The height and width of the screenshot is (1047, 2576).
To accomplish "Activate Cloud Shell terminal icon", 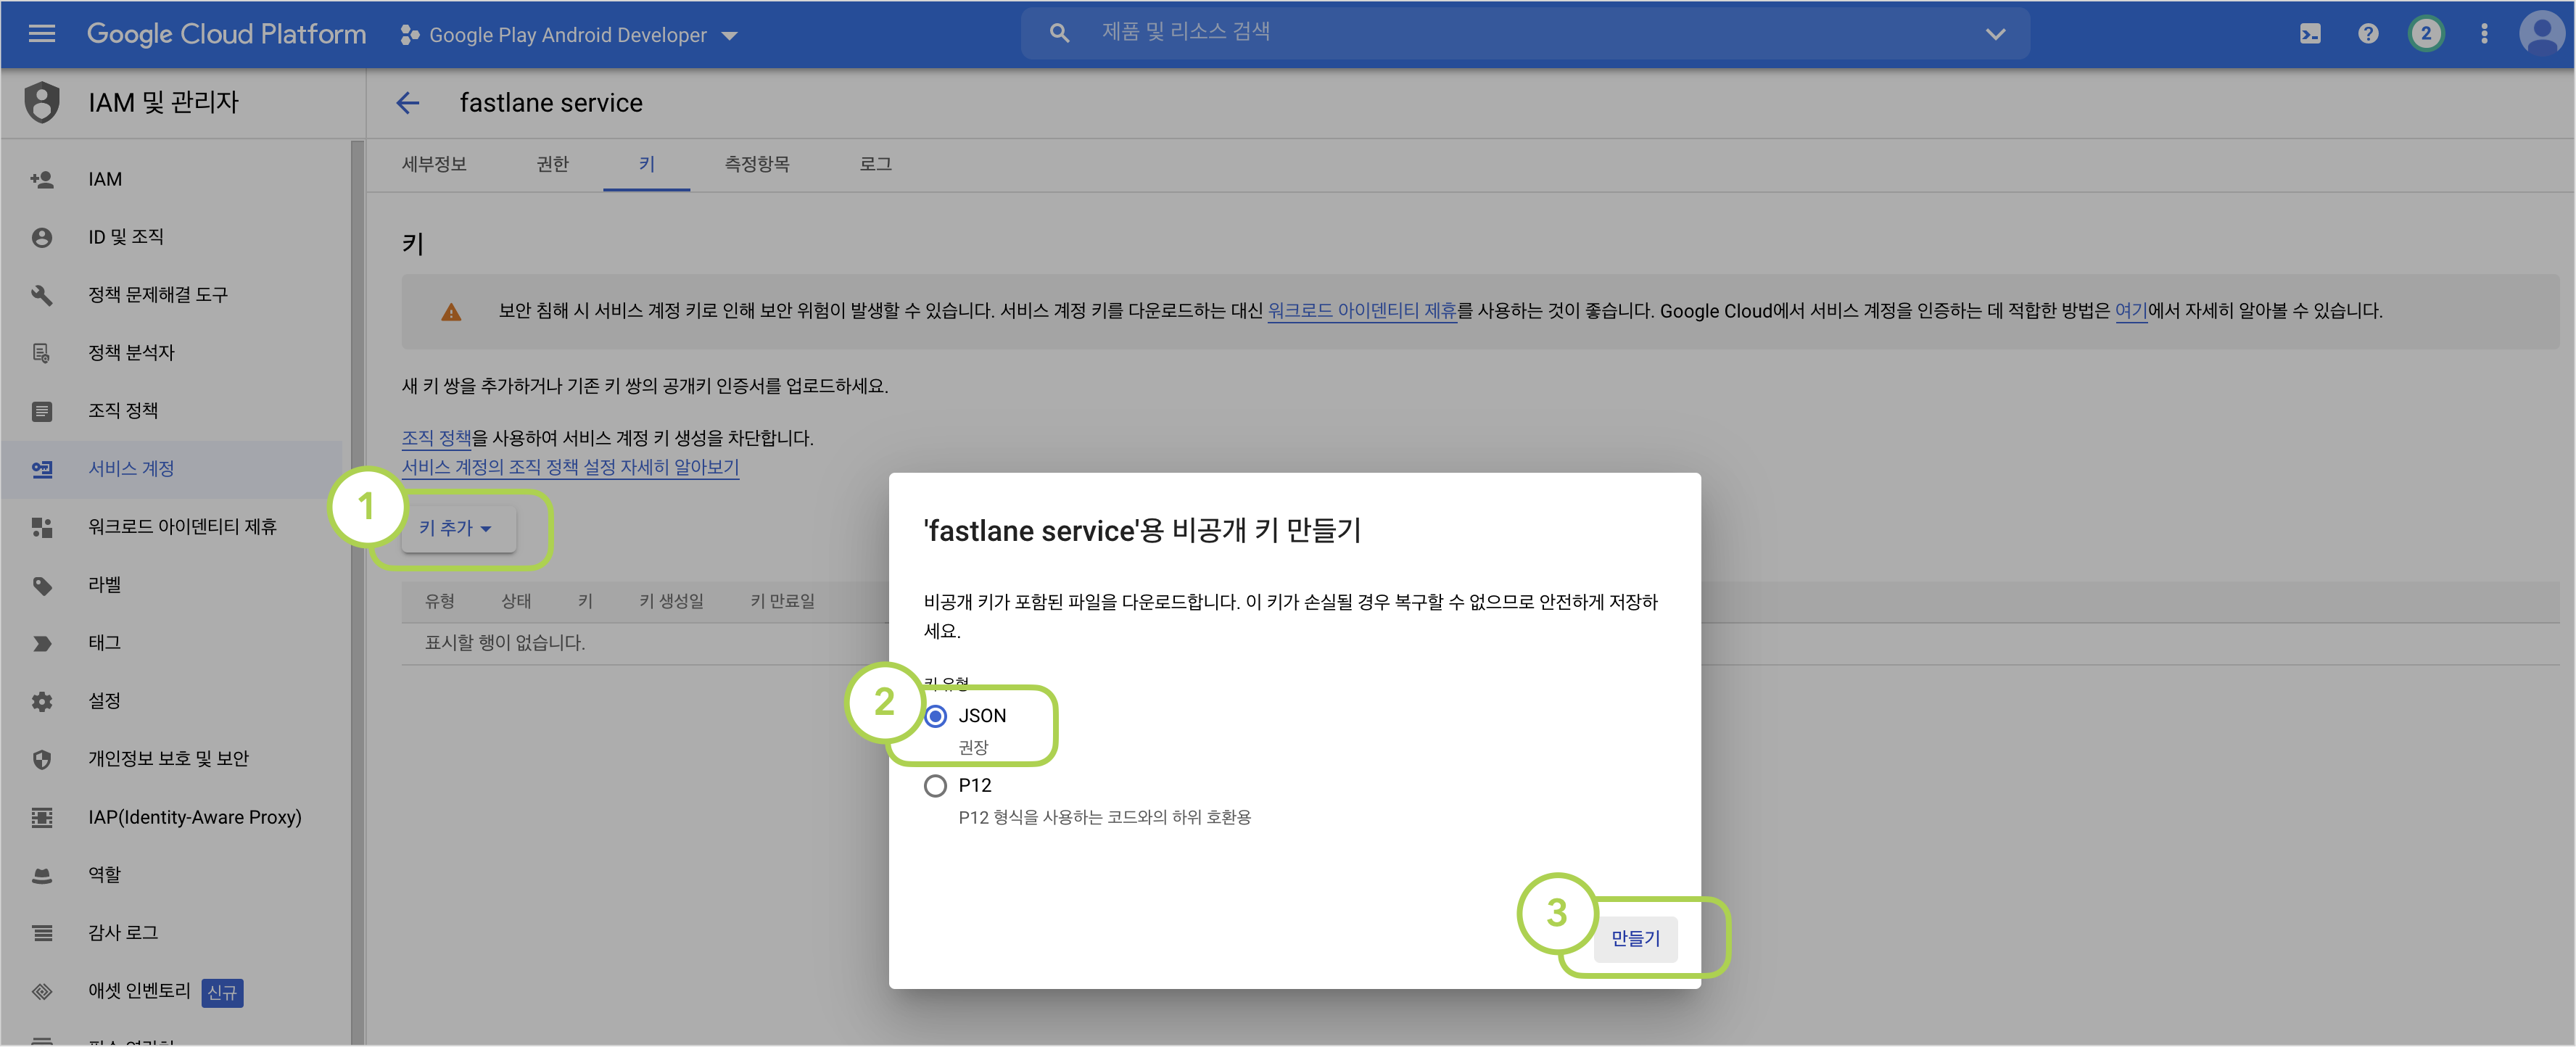I will [2310, 34].
